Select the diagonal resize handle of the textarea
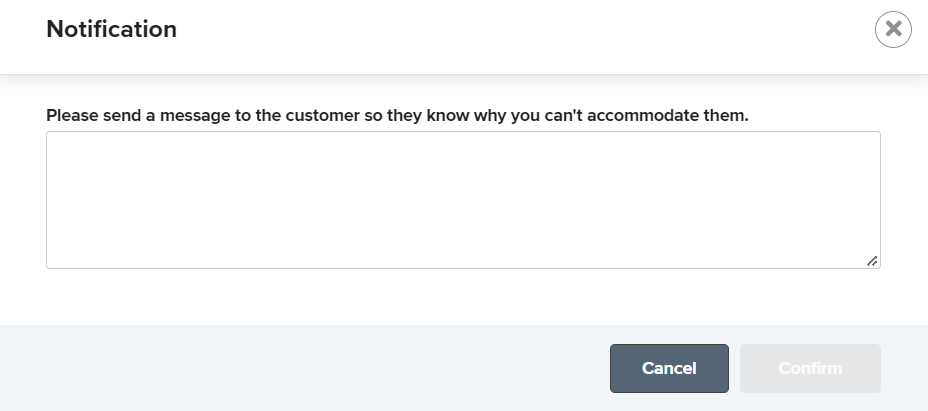The image size is (928, 411). click(x=872, y=261)
